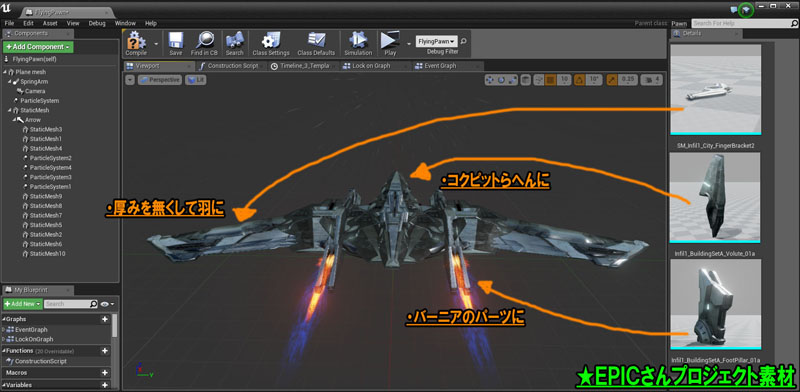
Task: Open the Window menu
Action: coord(125,23)
